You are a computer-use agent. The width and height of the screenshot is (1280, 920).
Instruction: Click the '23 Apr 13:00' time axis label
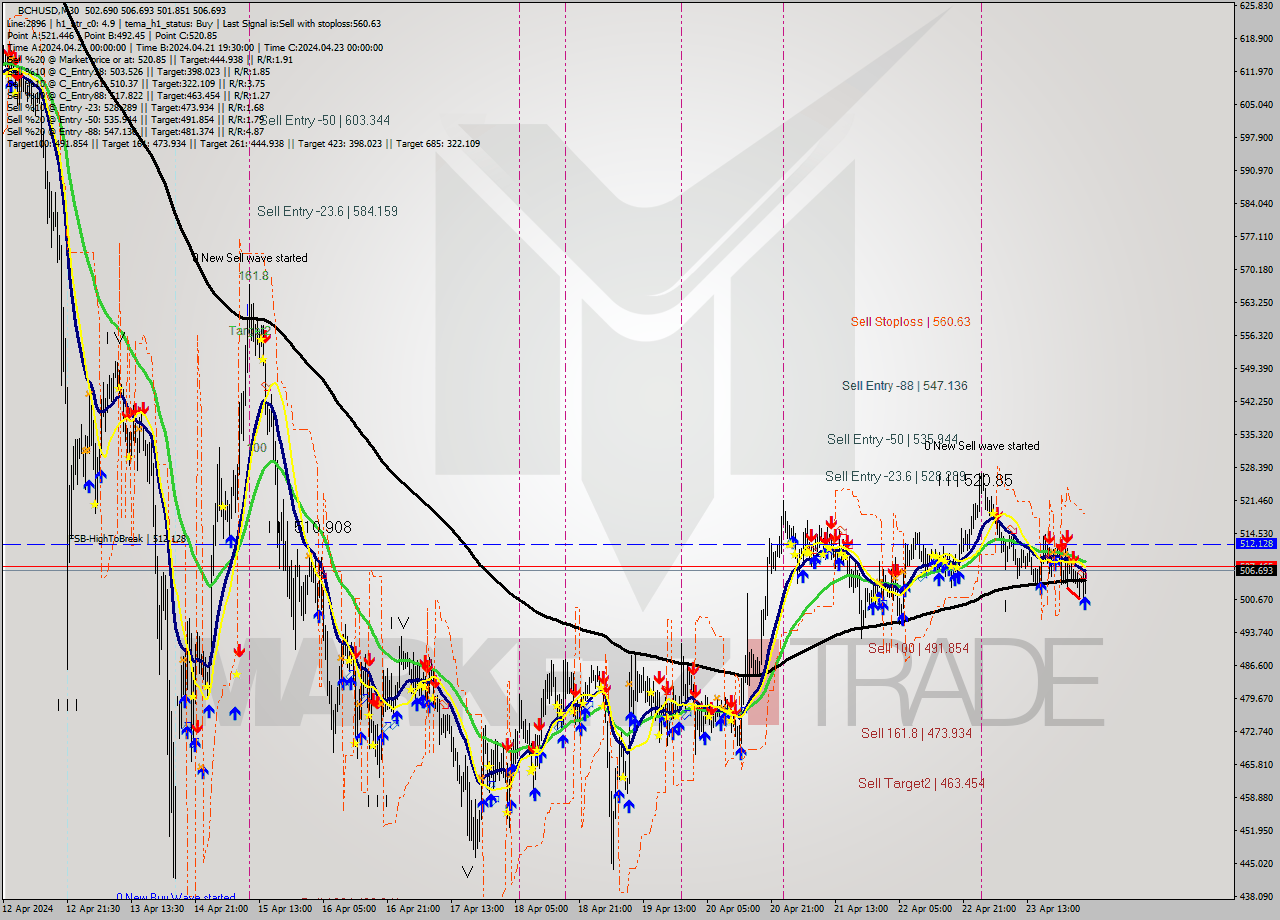(x=1053, y=909)
